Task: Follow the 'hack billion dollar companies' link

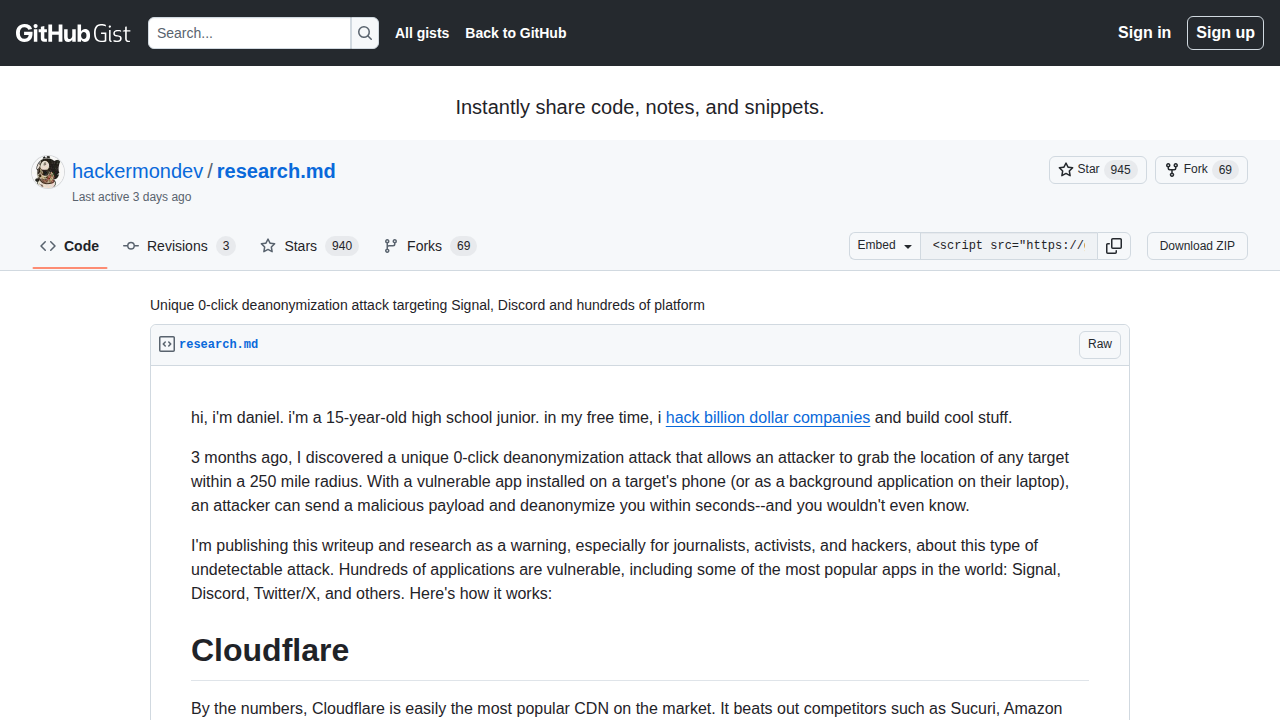Action: click(768, 418)
